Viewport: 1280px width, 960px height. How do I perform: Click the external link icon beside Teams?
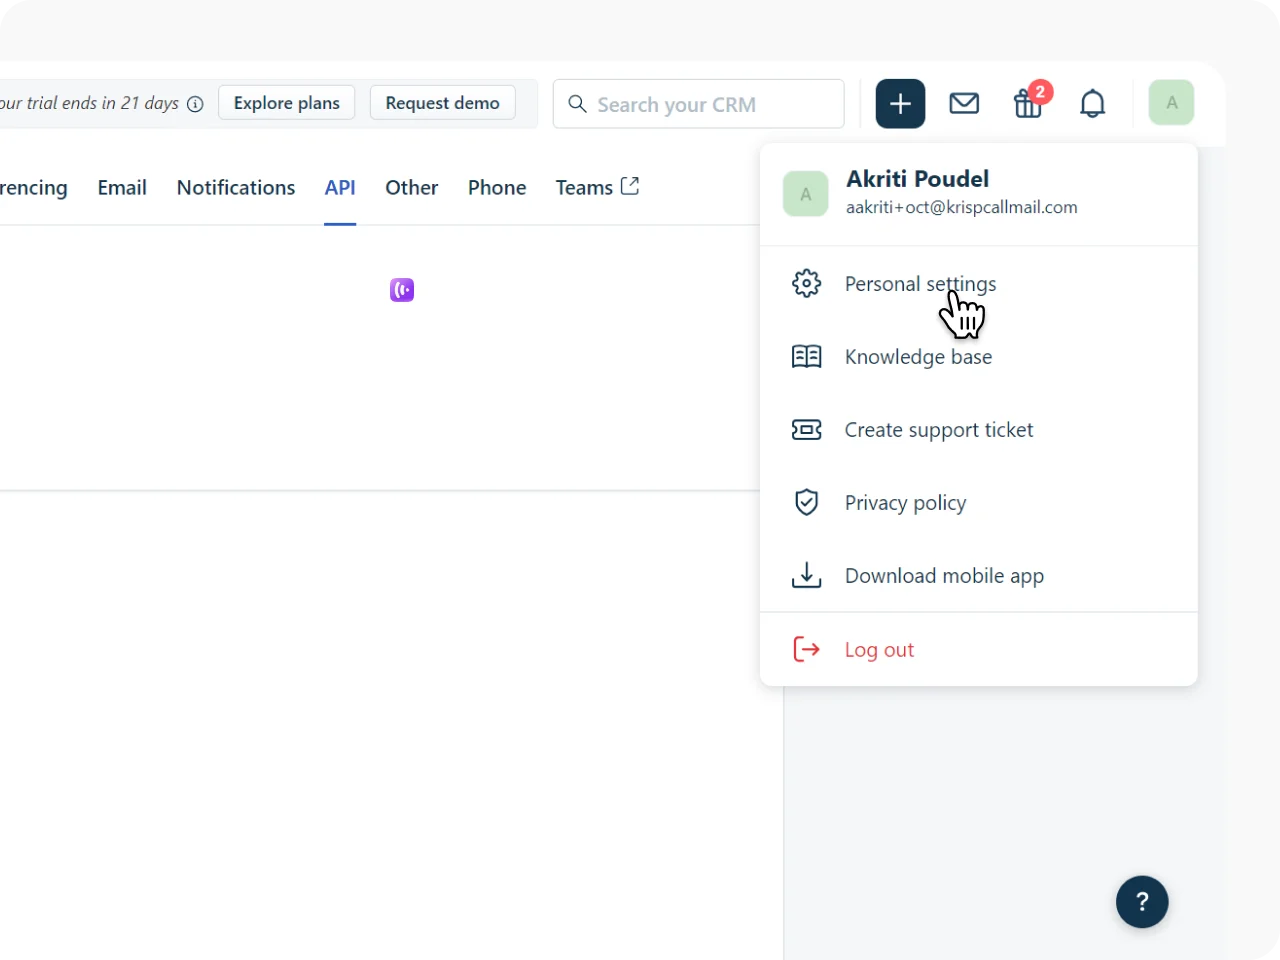[x=630, y=186]
